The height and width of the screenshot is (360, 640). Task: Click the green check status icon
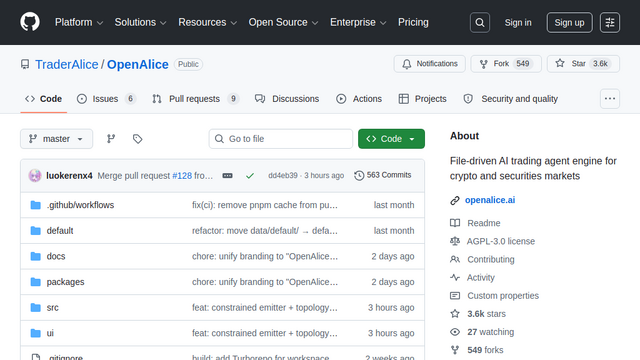pyautogui.click(x=250, y=176)
